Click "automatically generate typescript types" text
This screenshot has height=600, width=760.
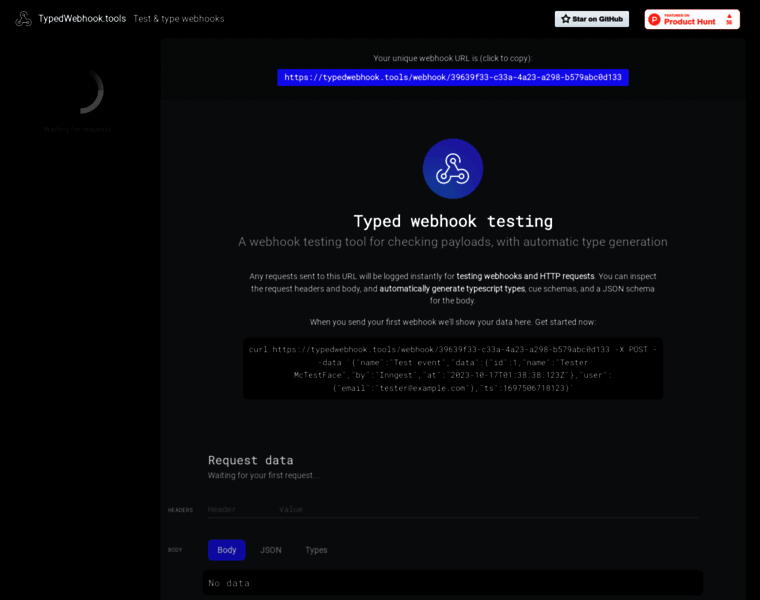click(452, 289)
